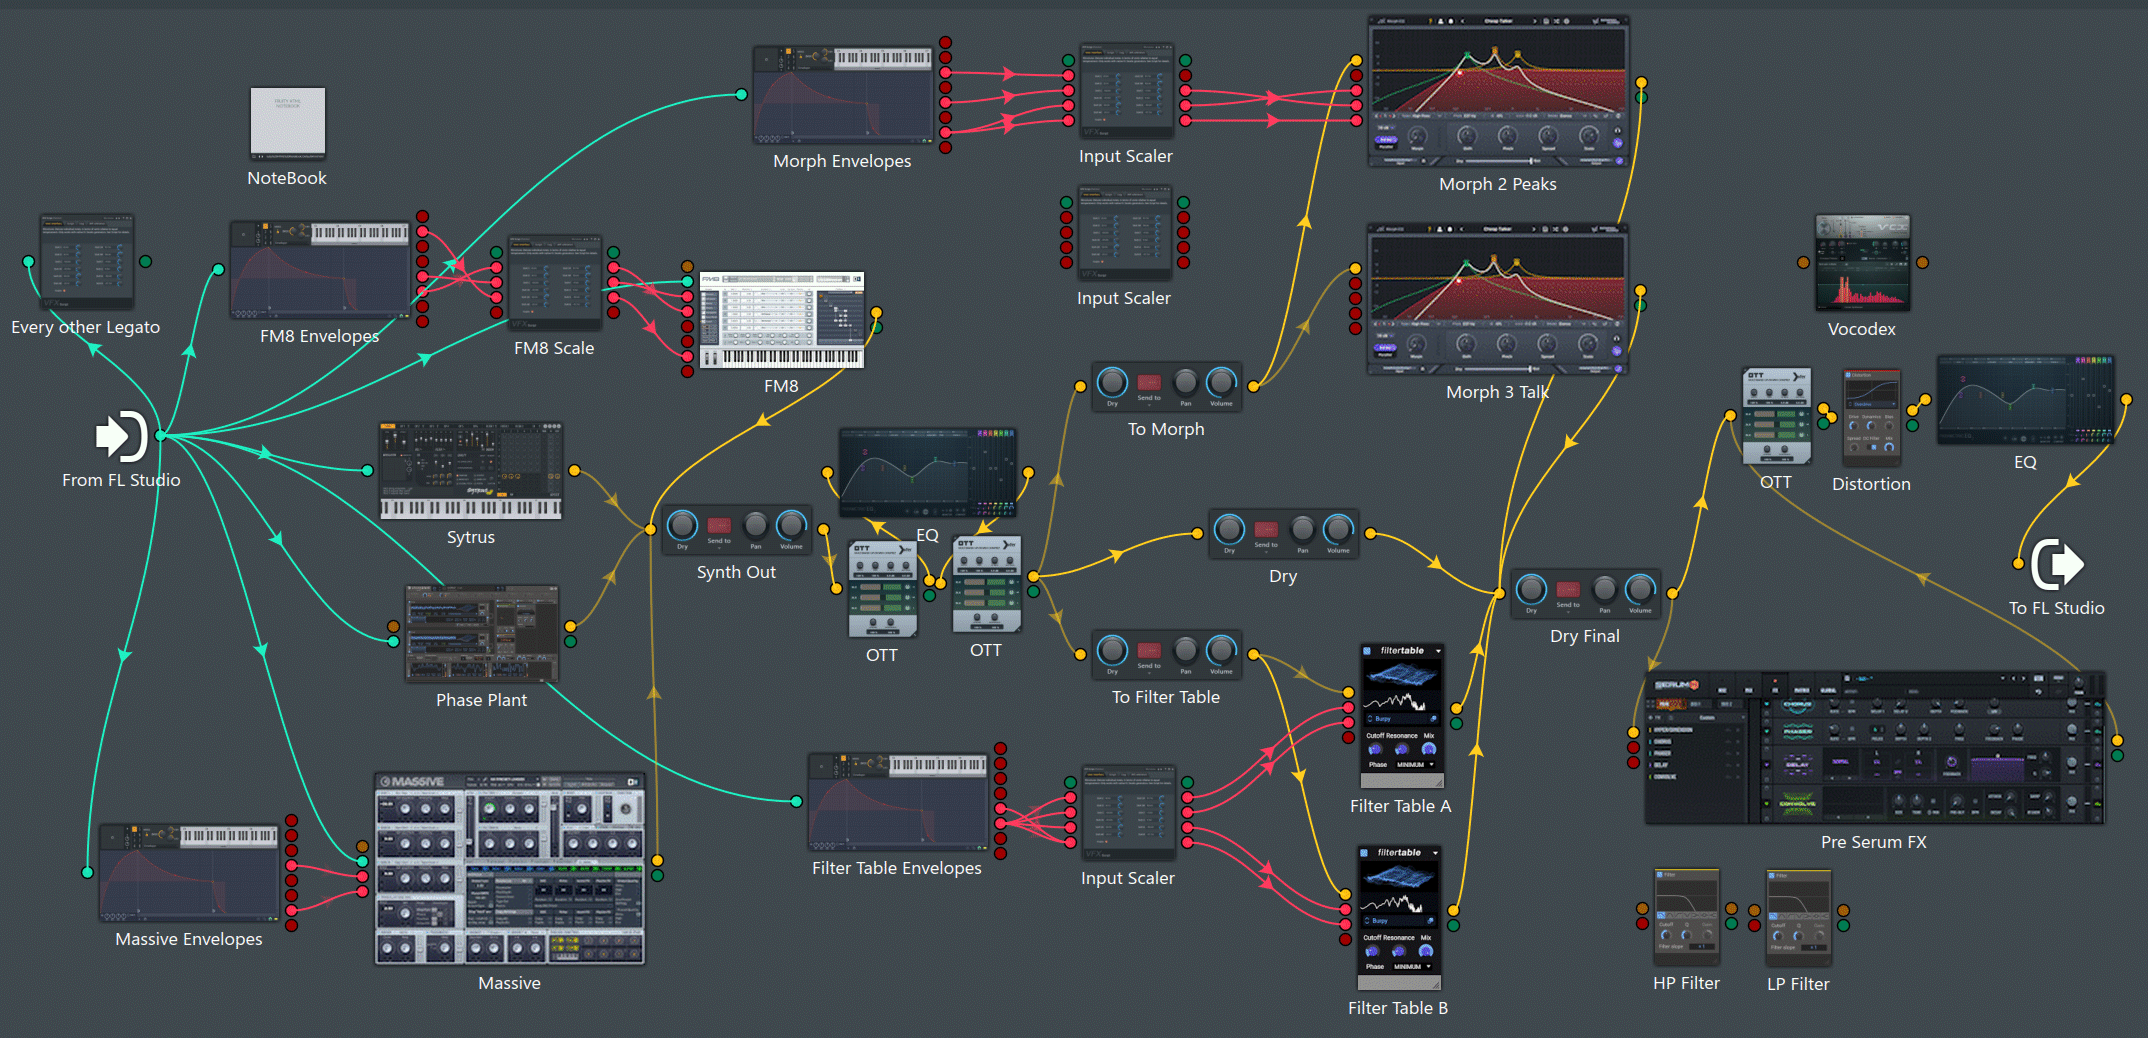Click the Pan knob in the Dry node
This screenshot has width=2148, height=1038.
tap(1302, 528)
